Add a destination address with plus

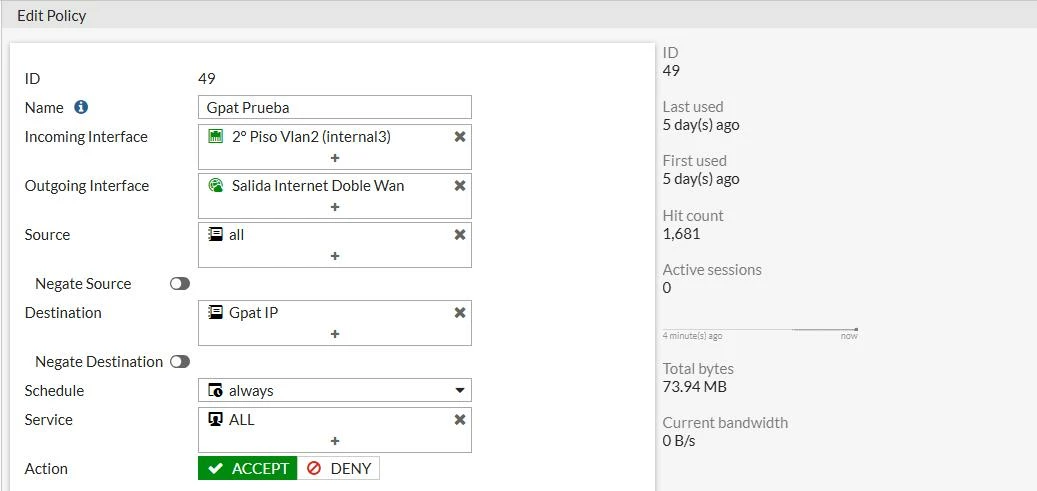335,334
